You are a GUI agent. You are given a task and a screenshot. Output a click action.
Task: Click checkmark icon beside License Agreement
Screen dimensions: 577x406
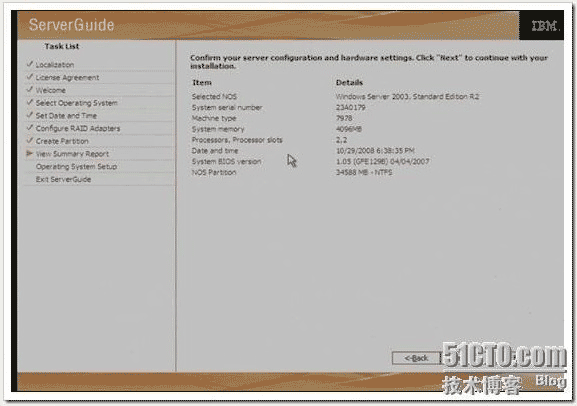pos(30,77)
